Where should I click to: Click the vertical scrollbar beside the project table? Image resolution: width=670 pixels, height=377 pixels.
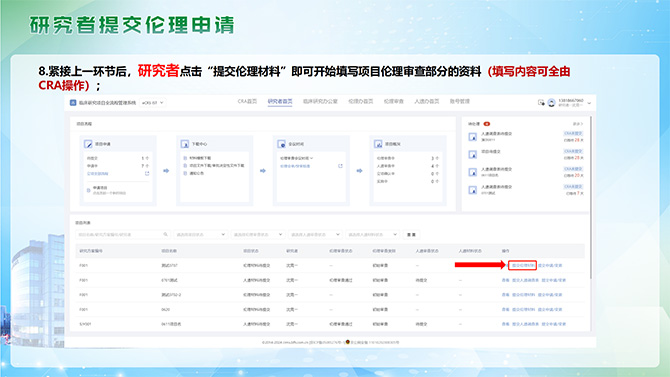click(x=591, y=197)
